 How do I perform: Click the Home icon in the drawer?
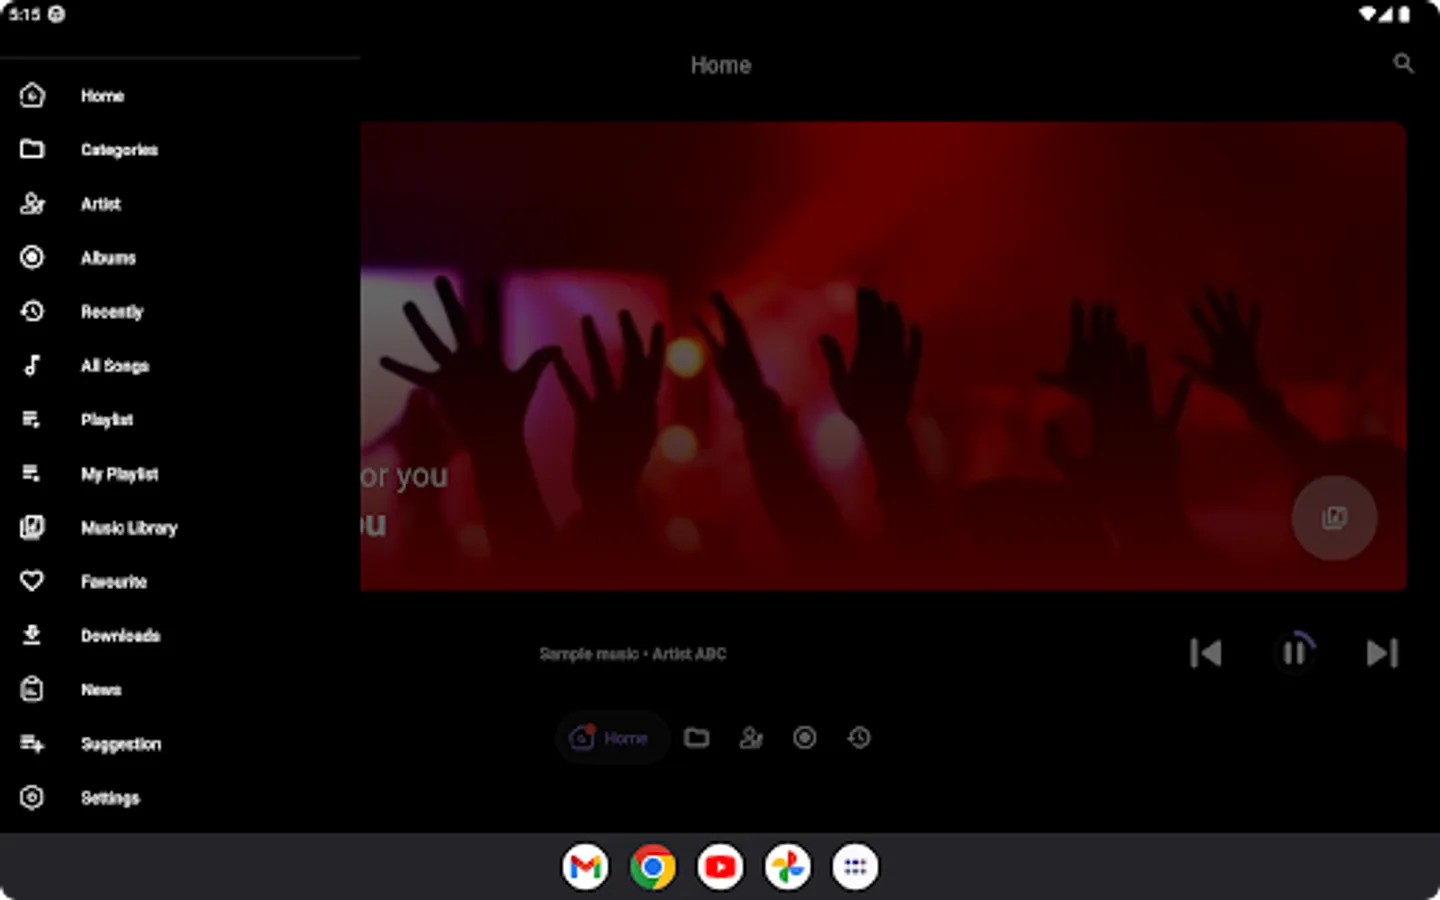[32, 96]
